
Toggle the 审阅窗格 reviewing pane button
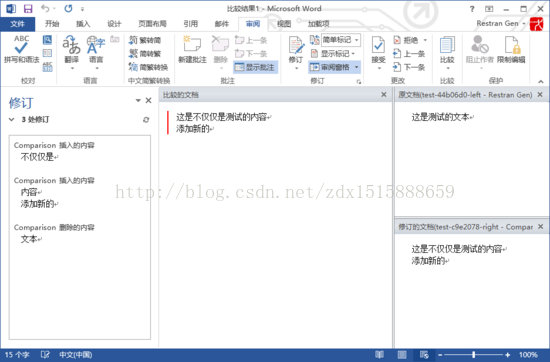coord(330,67)
